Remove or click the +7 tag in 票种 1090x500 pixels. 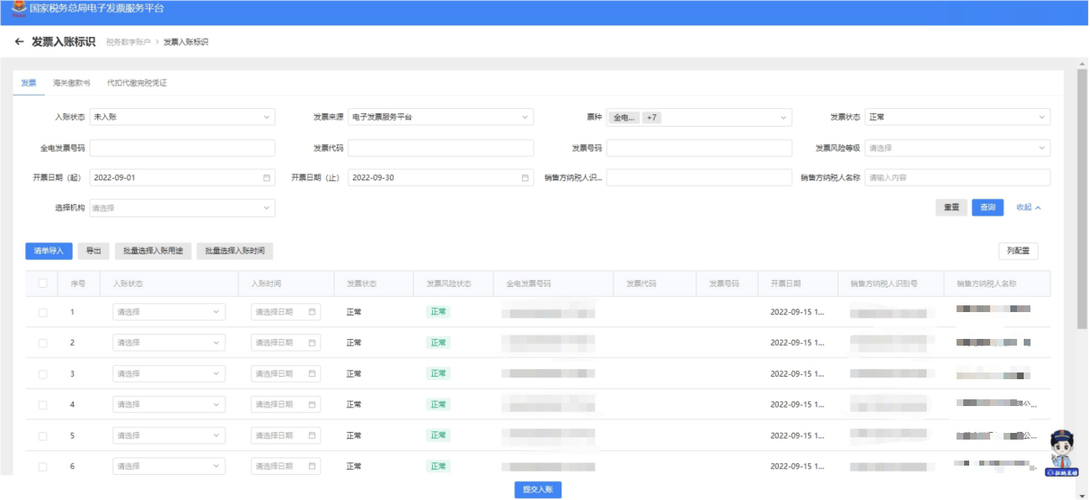tap(651, 118)
